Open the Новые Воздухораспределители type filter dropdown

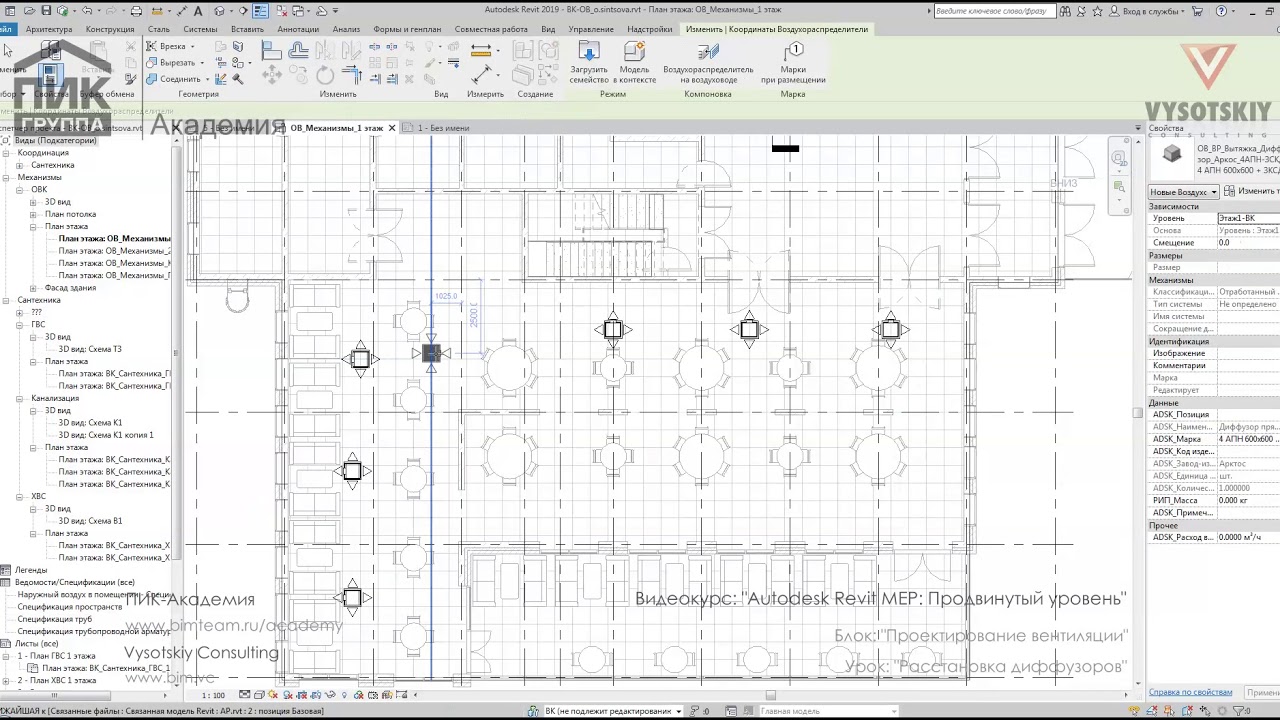pos(1184,192)
